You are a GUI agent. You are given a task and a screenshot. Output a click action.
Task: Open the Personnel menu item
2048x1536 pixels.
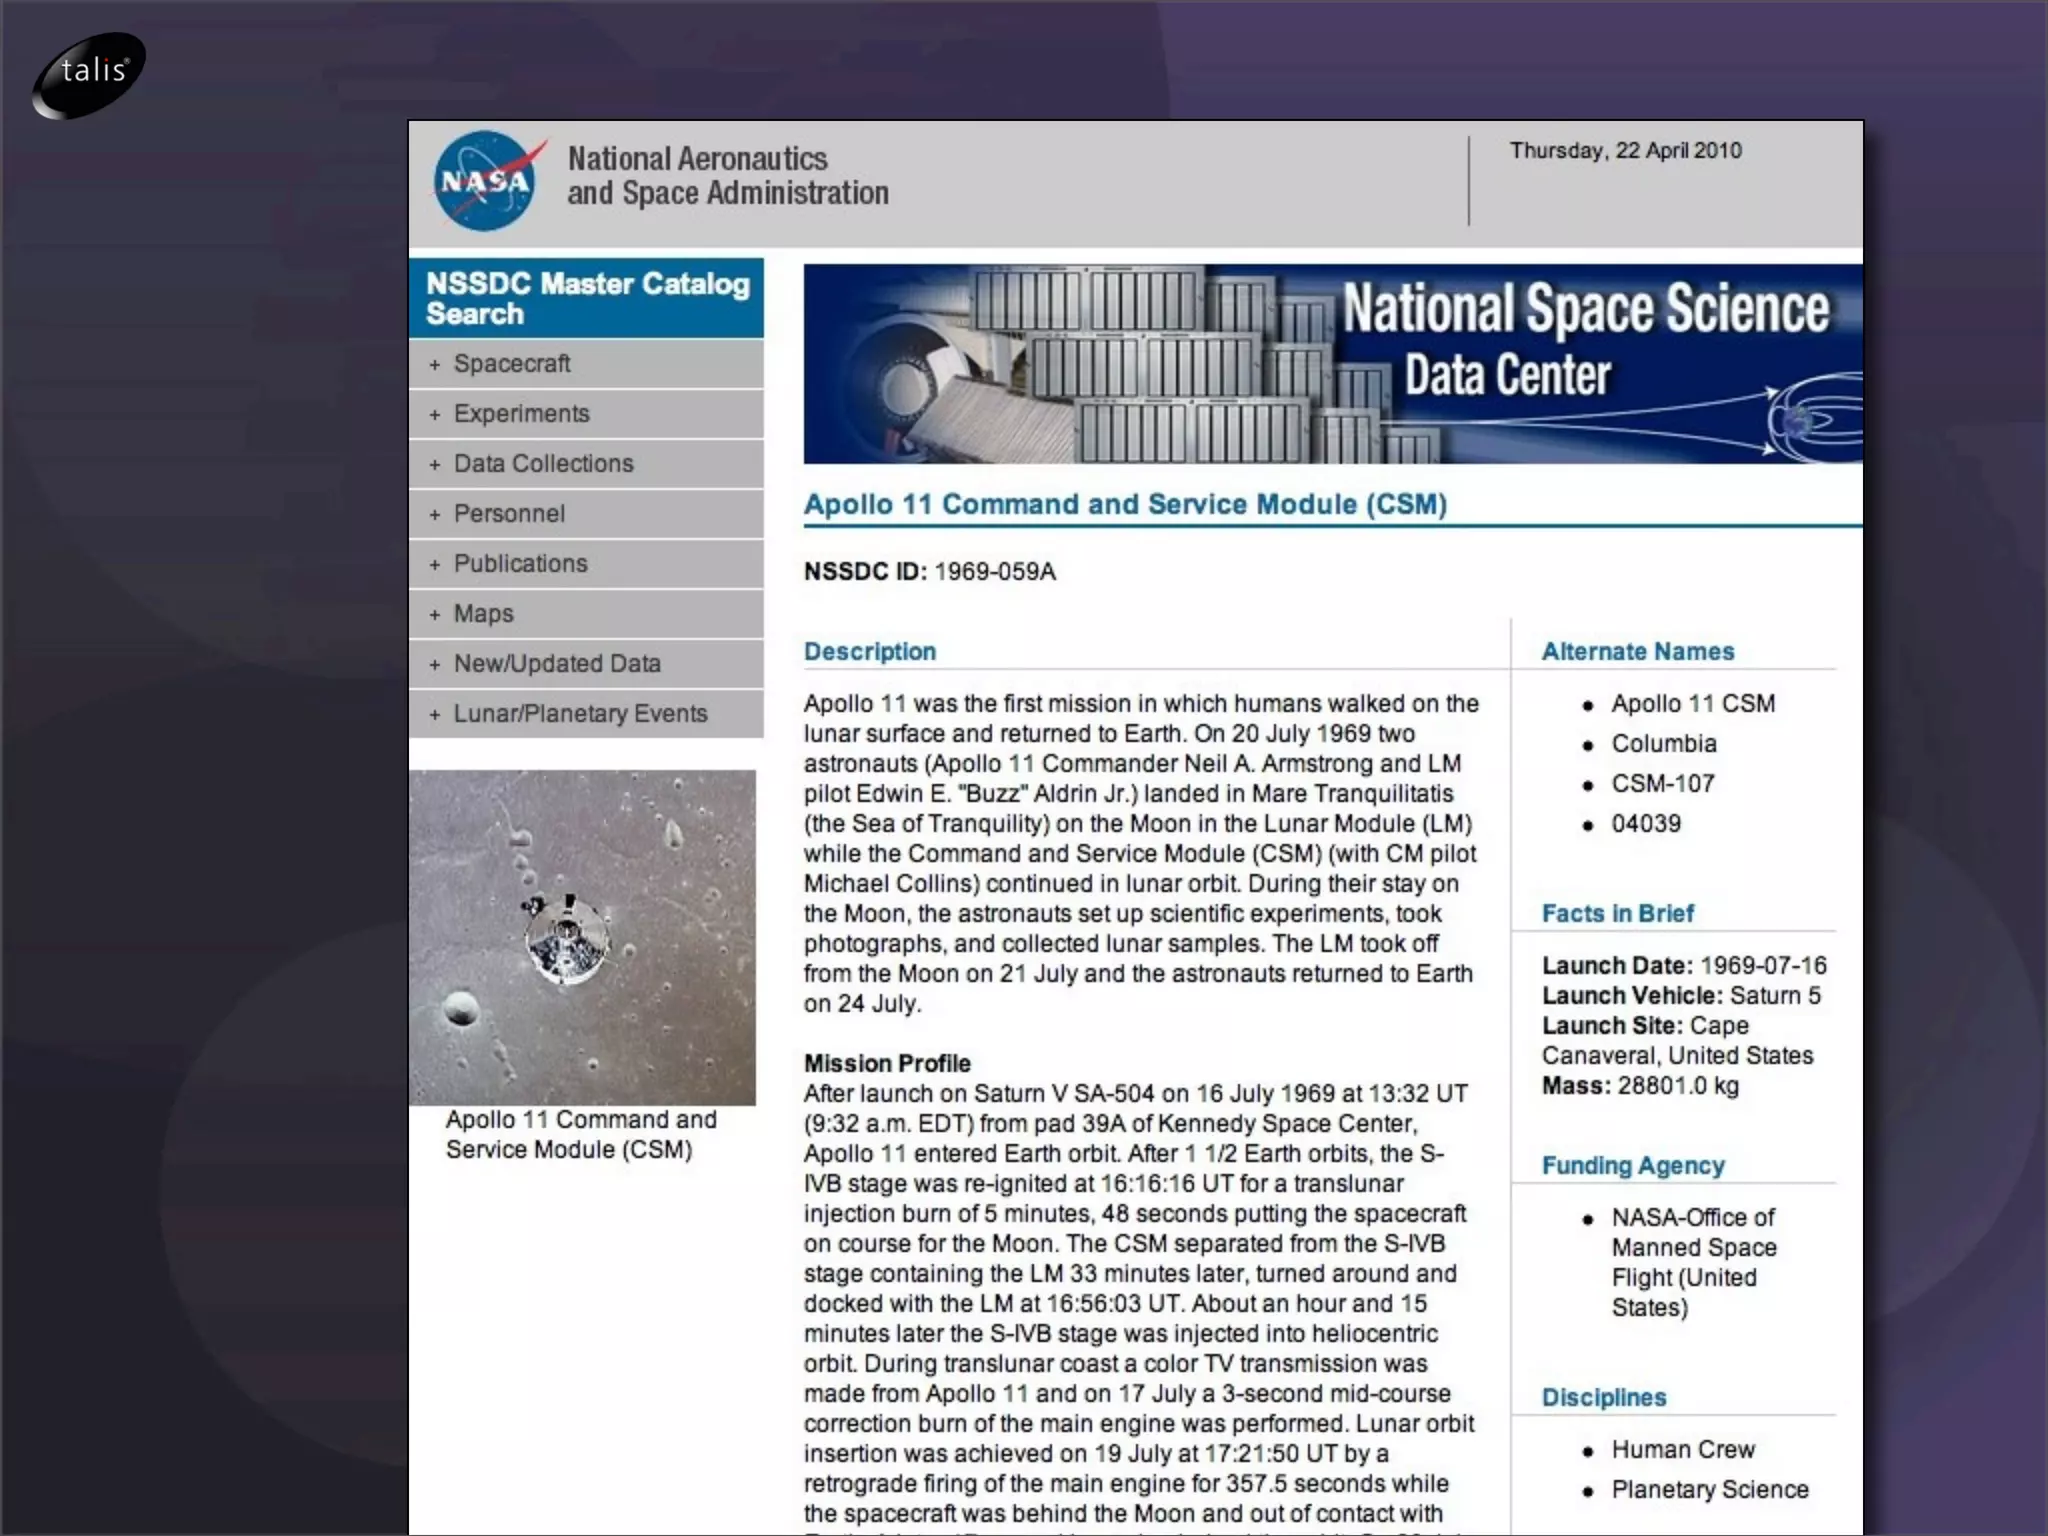coord(509,514)
